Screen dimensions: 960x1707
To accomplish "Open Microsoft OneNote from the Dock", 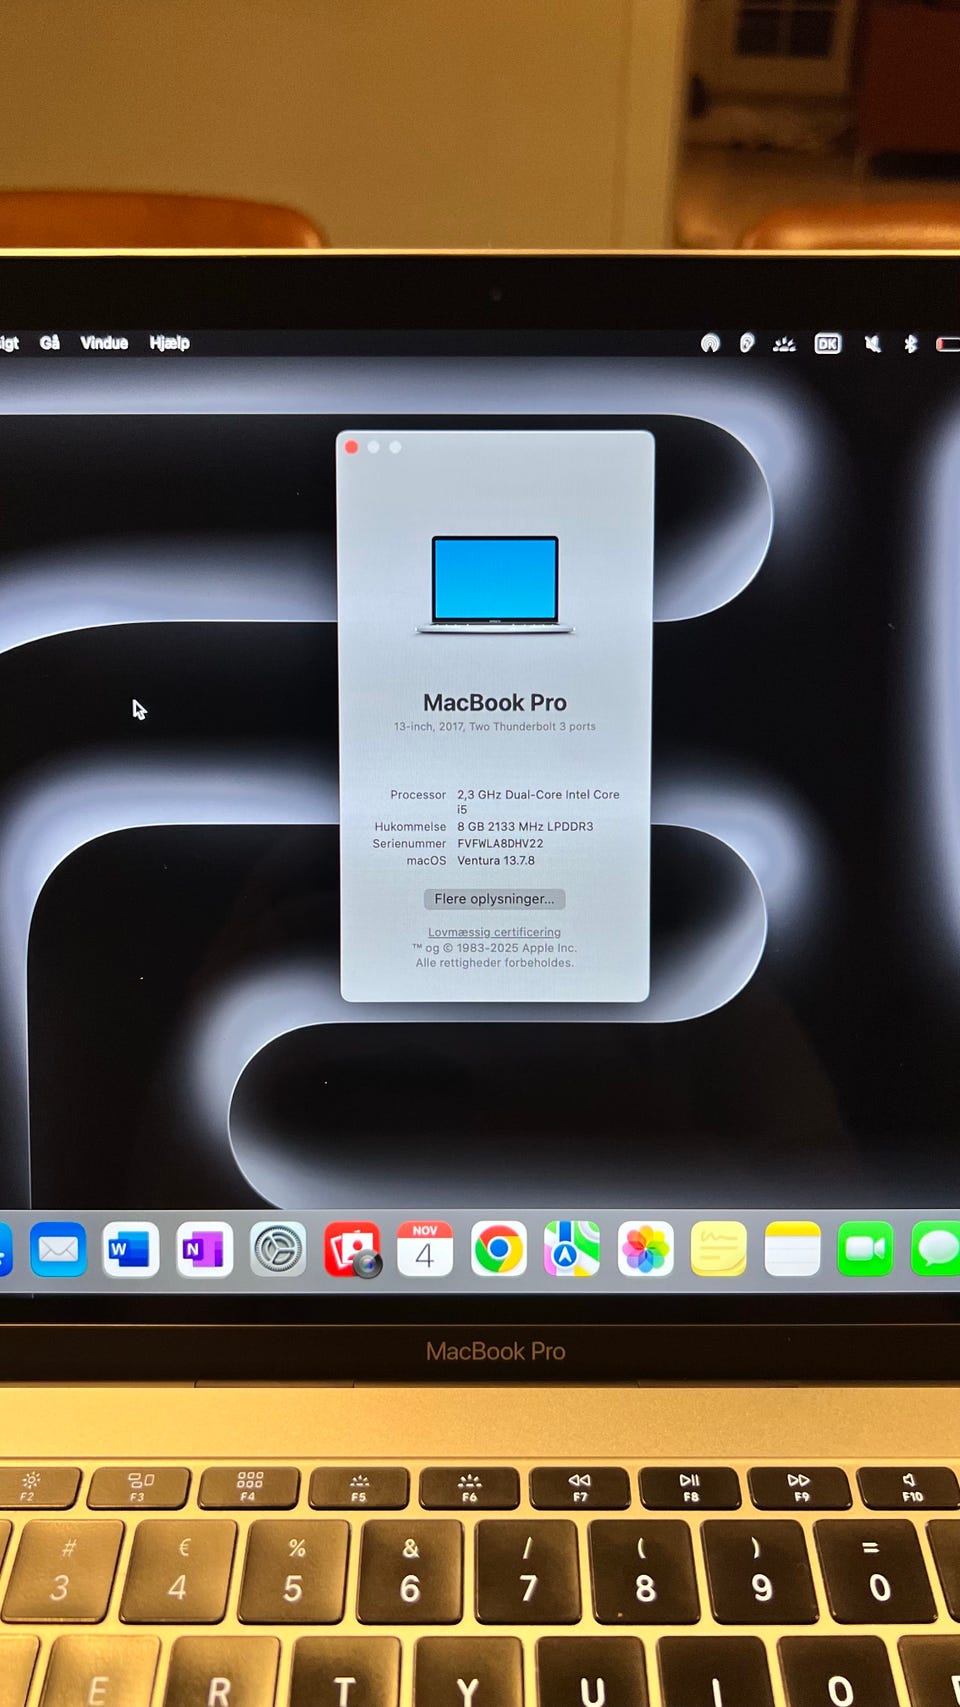I will [x=205, y=1249].
